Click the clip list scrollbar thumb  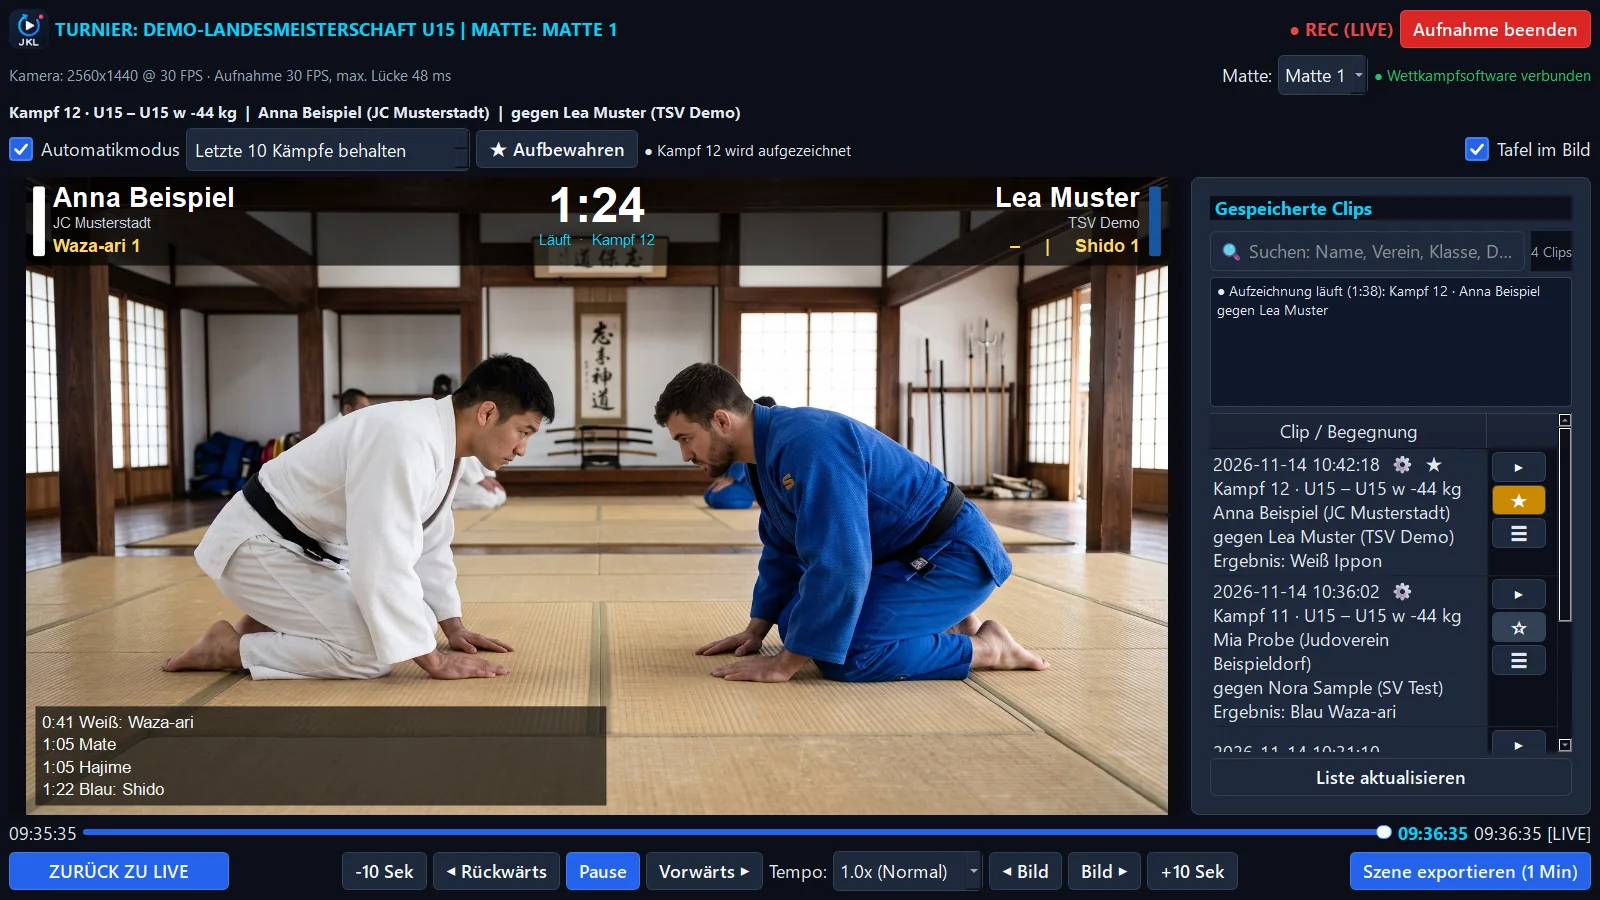pos(1565,525)
